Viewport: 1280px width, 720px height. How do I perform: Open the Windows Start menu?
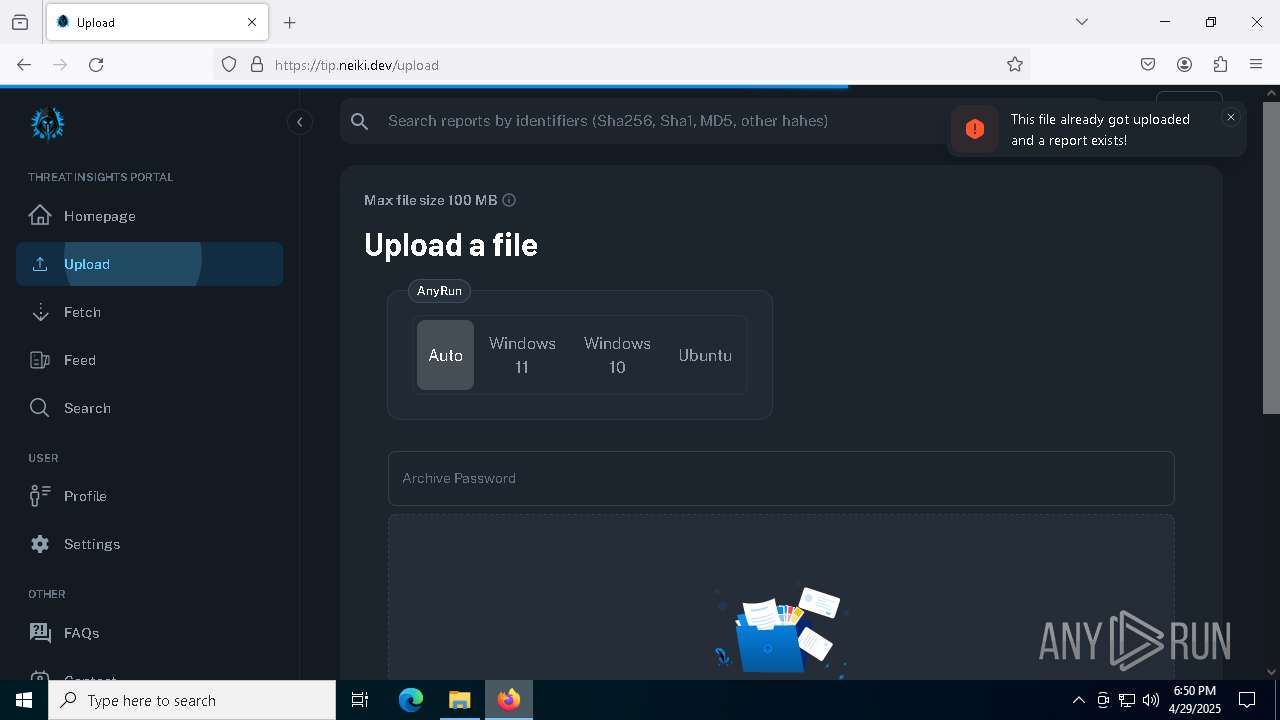pyautogui.click(x=24, y=700)
